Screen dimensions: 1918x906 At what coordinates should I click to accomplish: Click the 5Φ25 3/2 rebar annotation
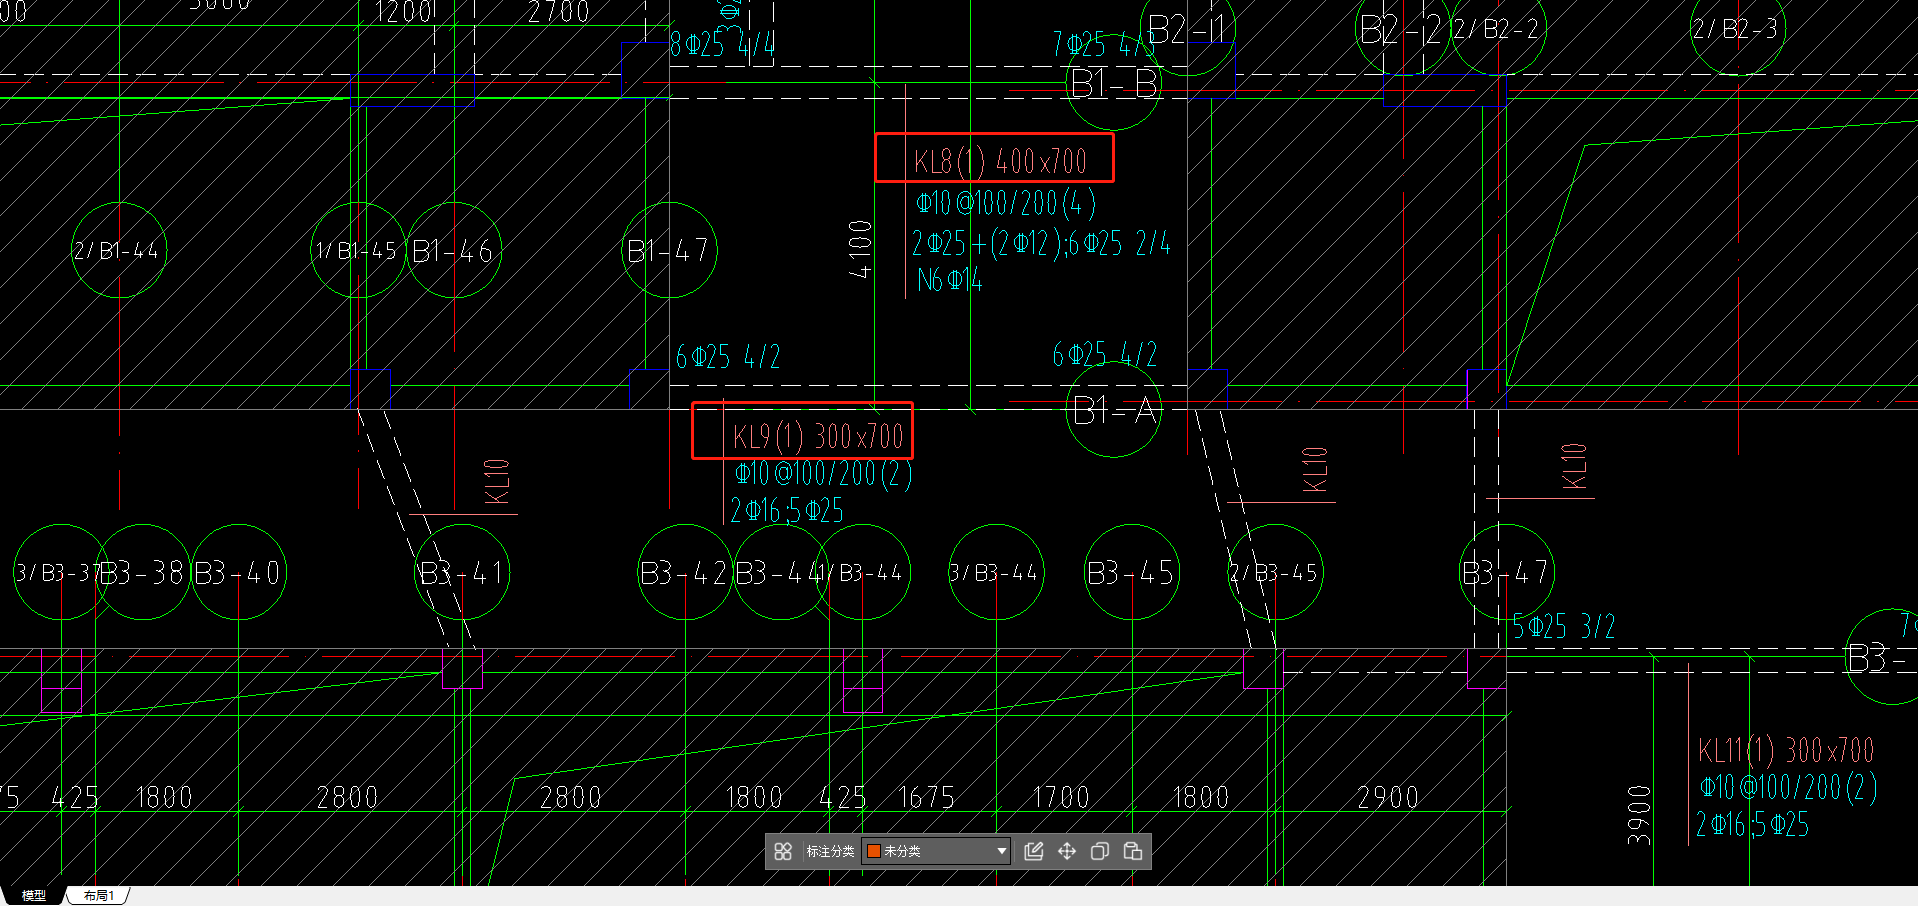point(1563,627)
